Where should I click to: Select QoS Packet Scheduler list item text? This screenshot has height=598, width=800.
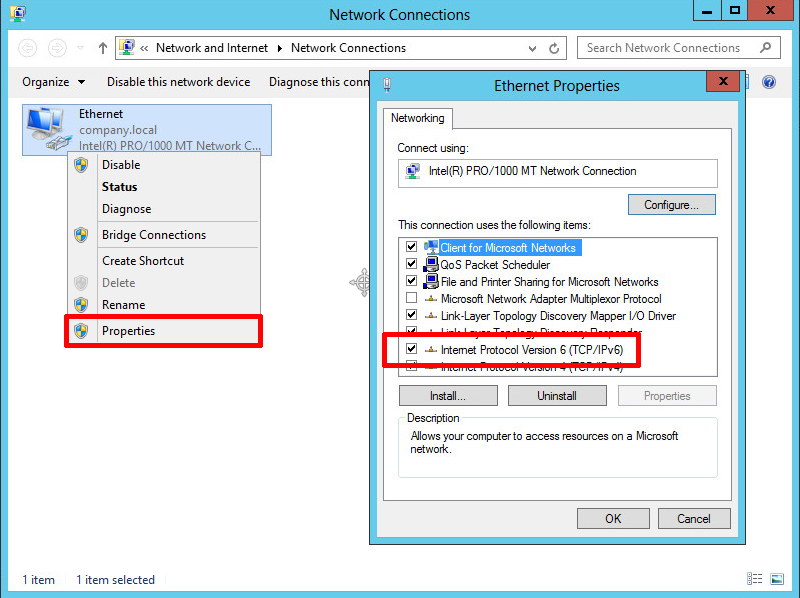(x=495, y=265)
